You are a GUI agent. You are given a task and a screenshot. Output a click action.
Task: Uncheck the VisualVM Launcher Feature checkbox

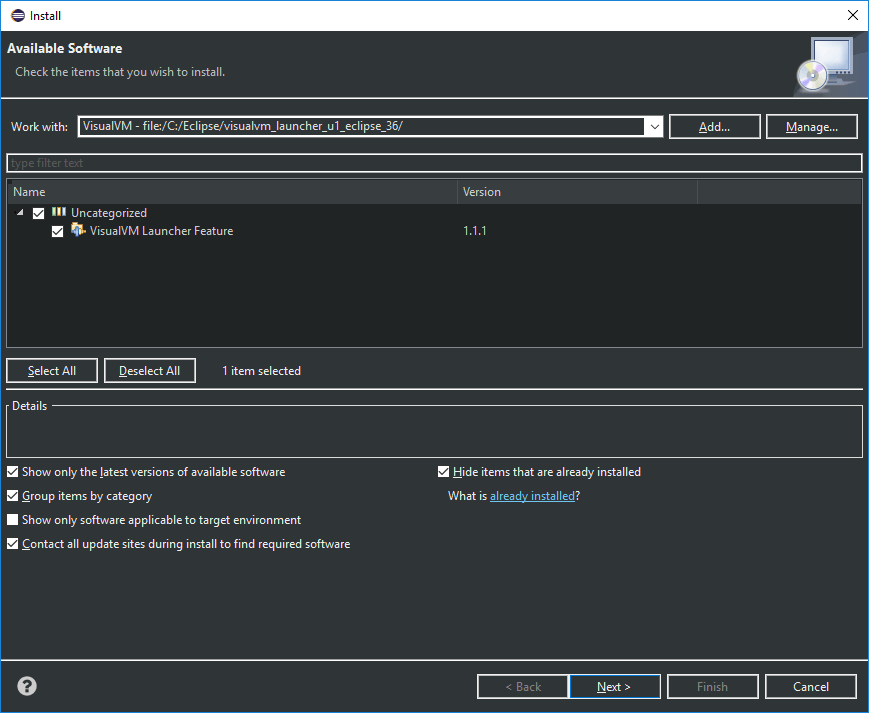[x=58, y=231]
